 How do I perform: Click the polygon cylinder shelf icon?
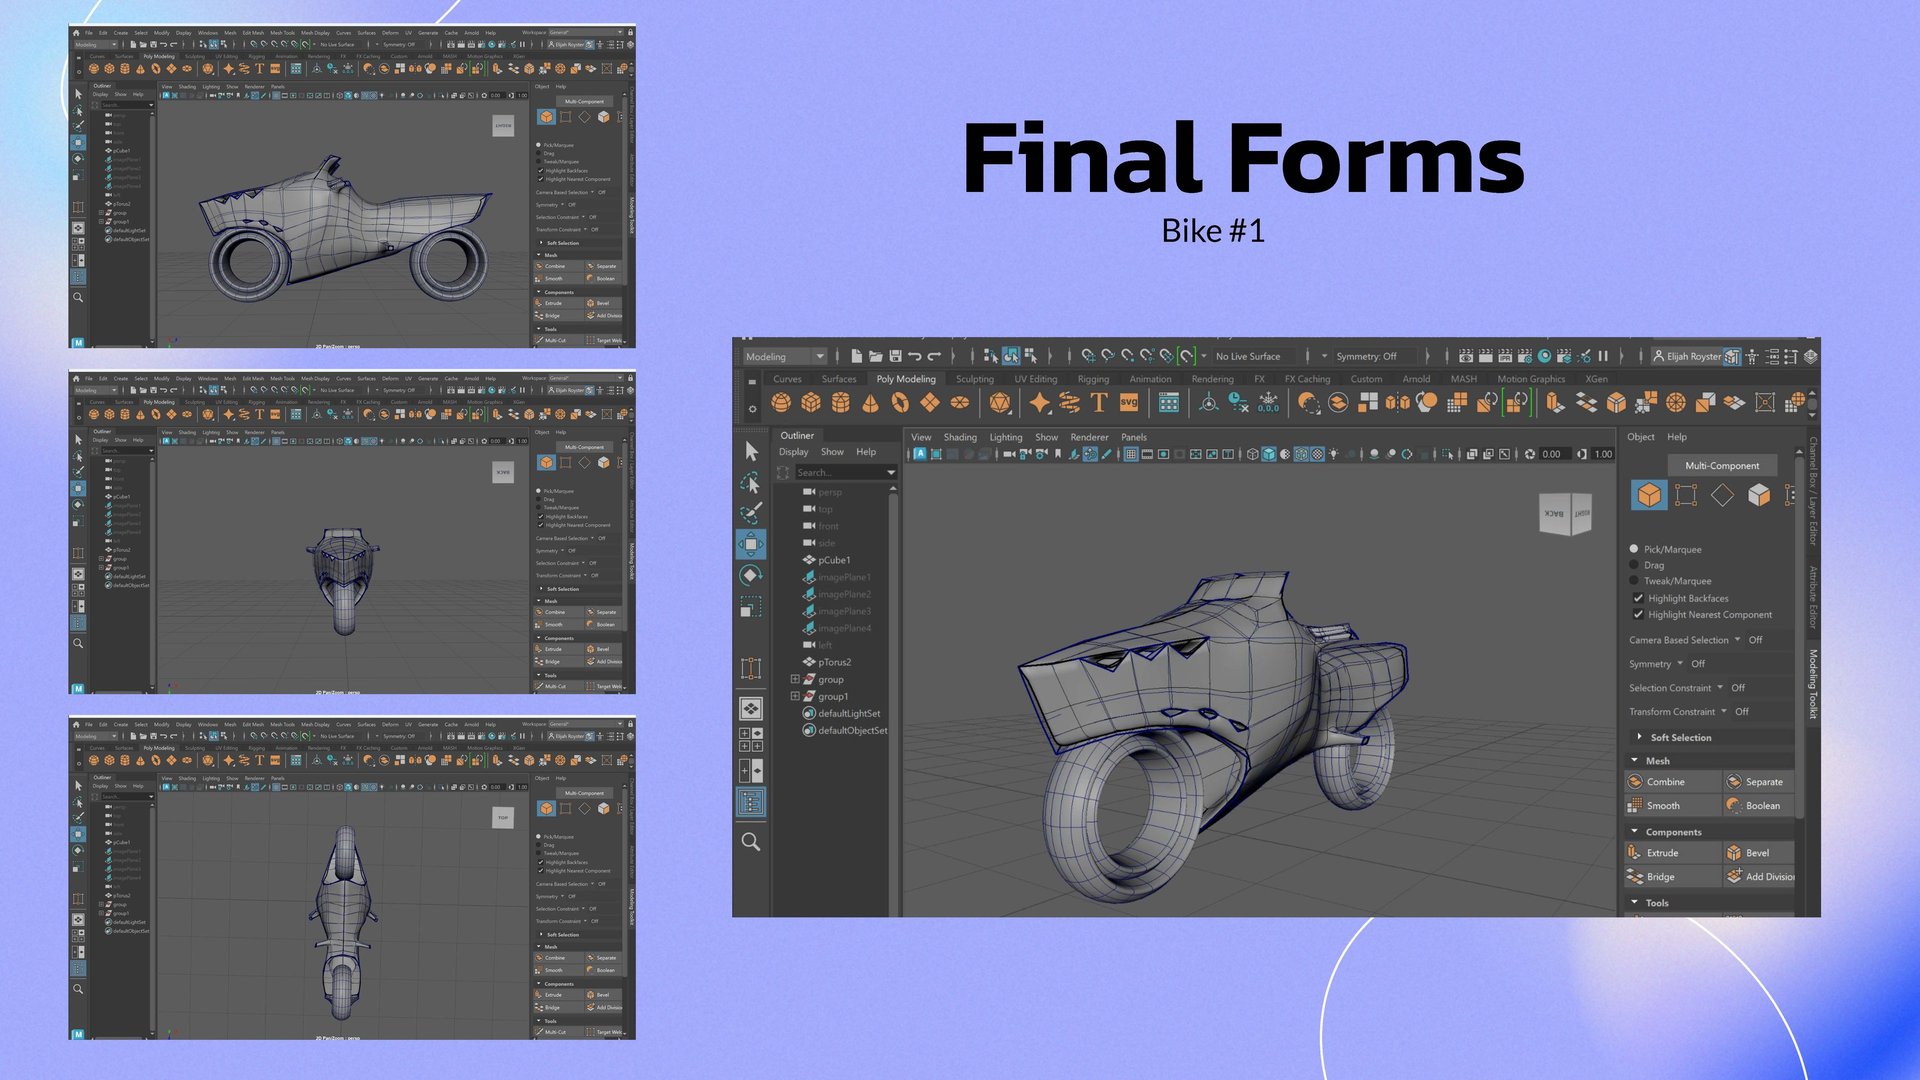pos(841,402)
